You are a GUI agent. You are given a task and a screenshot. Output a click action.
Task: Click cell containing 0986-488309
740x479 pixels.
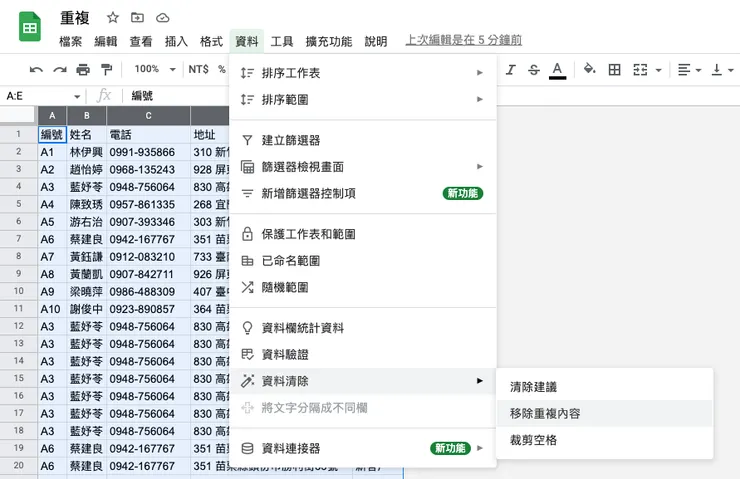[x=149, y=292]
